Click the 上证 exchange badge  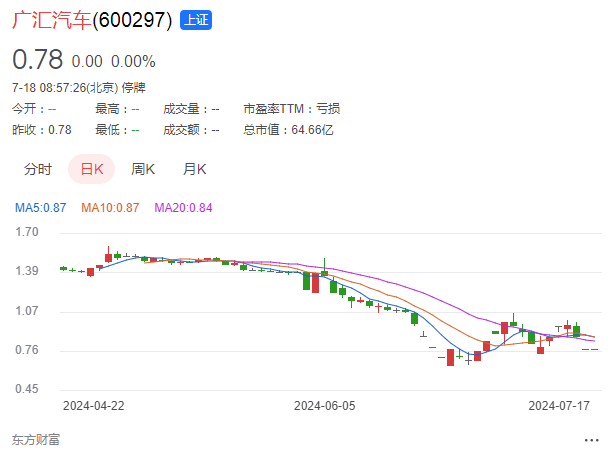click(196, 20)
